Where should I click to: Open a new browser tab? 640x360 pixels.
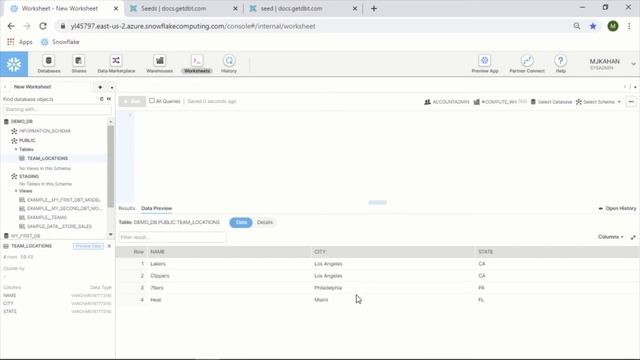pos(374,9)
